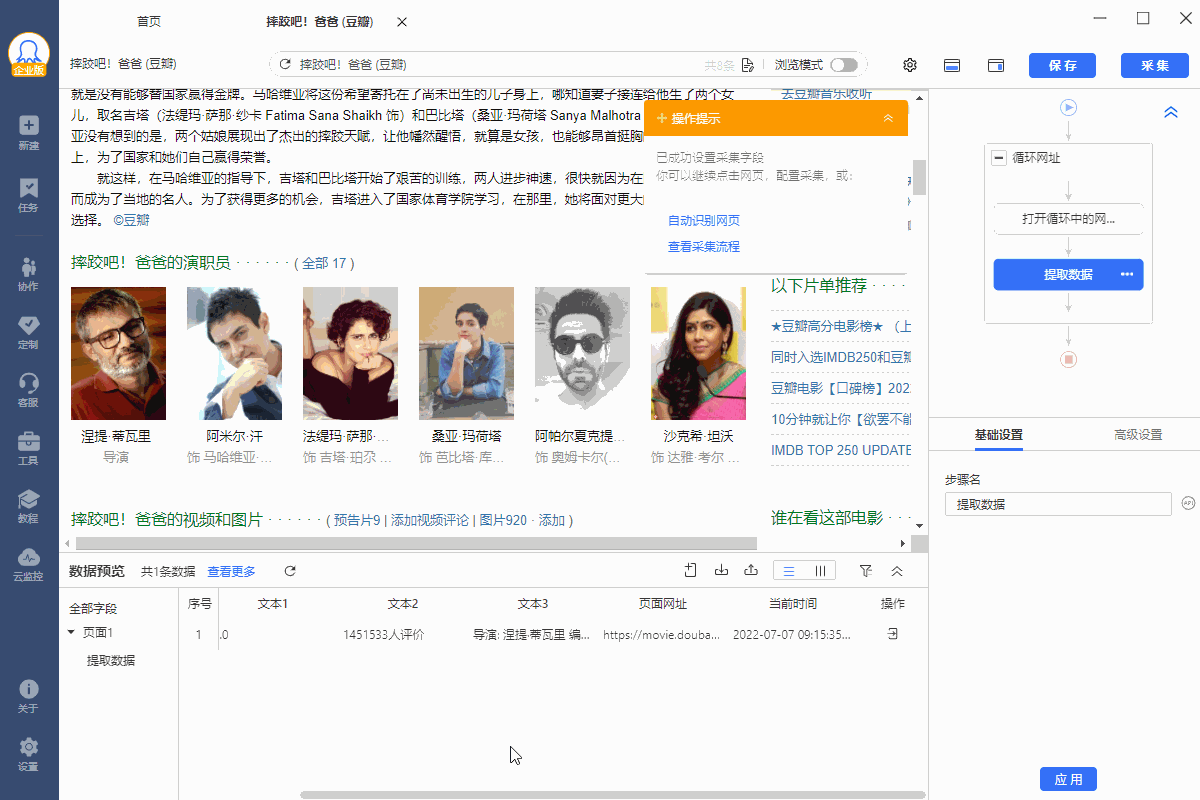The width and height of the screenshot is (1200, 800).
Task: Click the 查看更多 link in data preview
Action: point(231,571)
